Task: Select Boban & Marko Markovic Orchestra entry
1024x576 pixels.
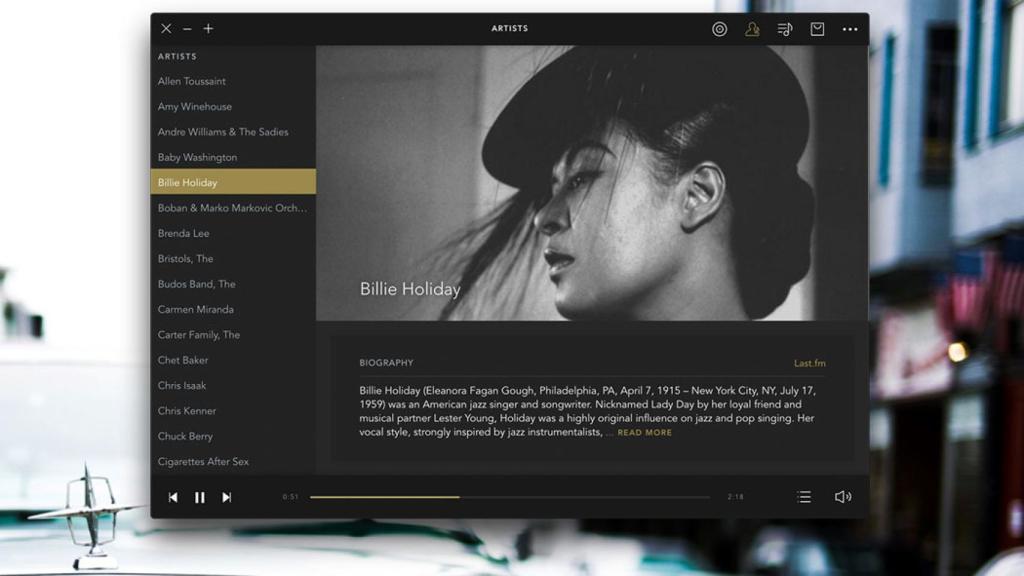Action: 232,208
